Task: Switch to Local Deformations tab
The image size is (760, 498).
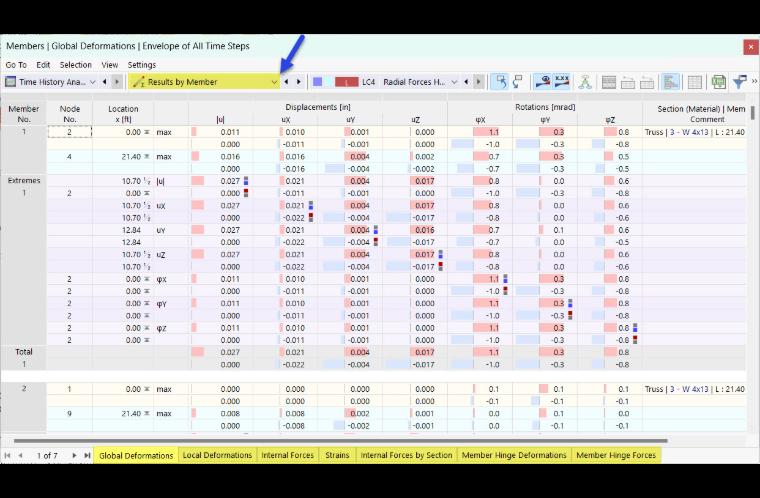Action: coord(217,455)
